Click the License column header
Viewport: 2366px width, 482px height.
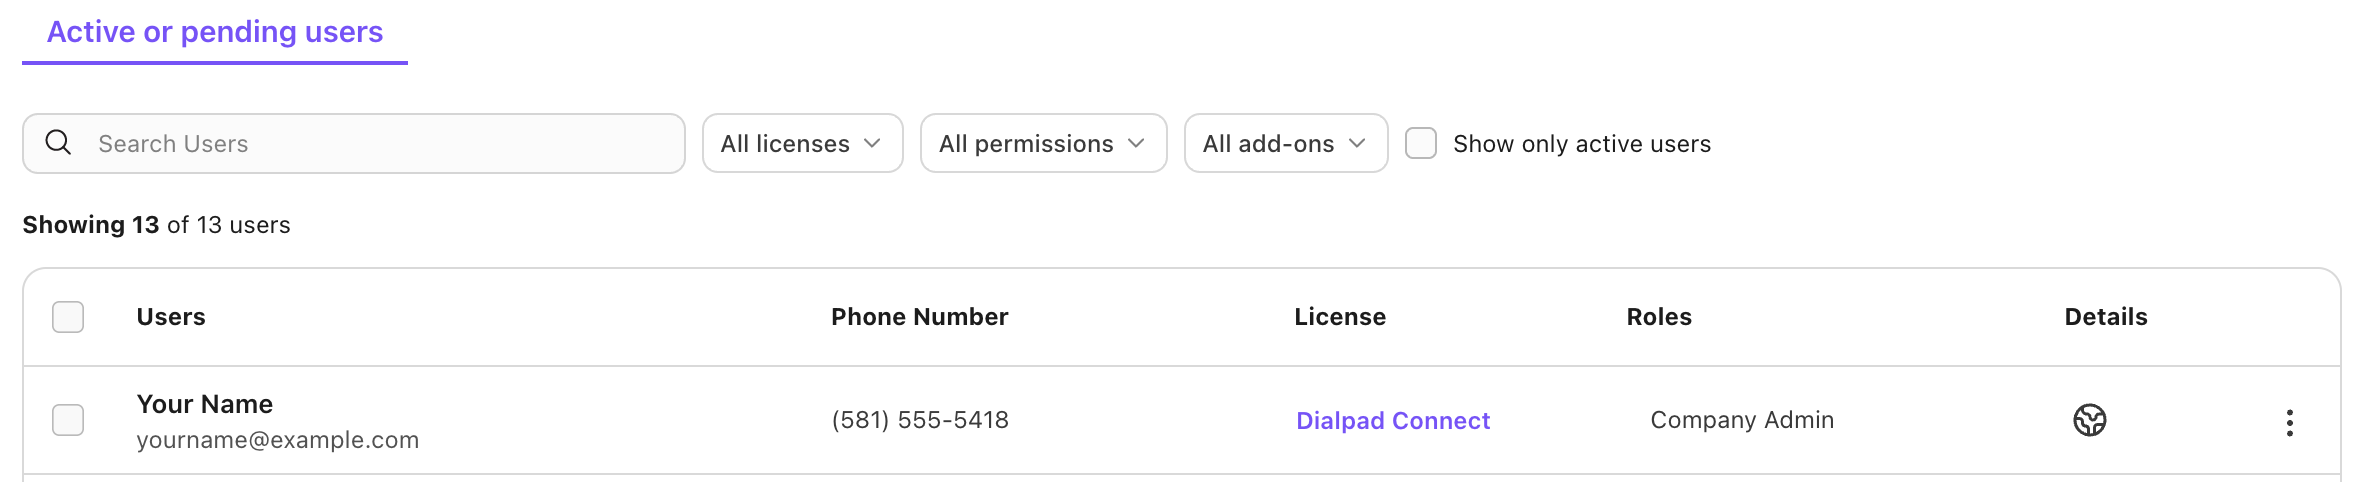click(x=1340, y=317)
